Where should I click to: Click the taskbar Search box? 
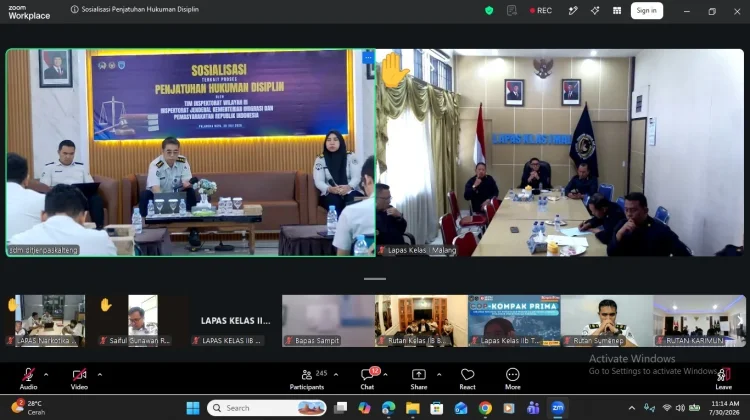click(267, 408)
